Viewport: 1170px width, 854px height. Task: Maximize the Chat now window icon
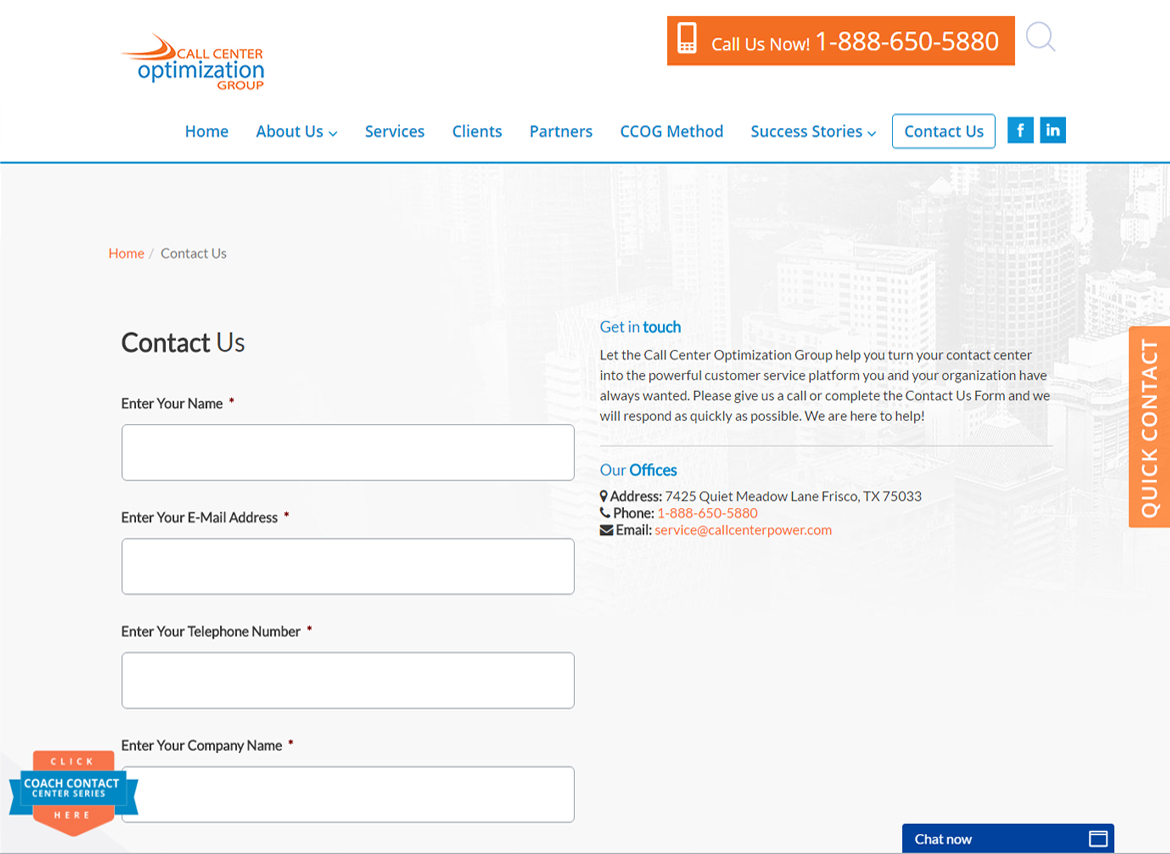point(1098,839)
